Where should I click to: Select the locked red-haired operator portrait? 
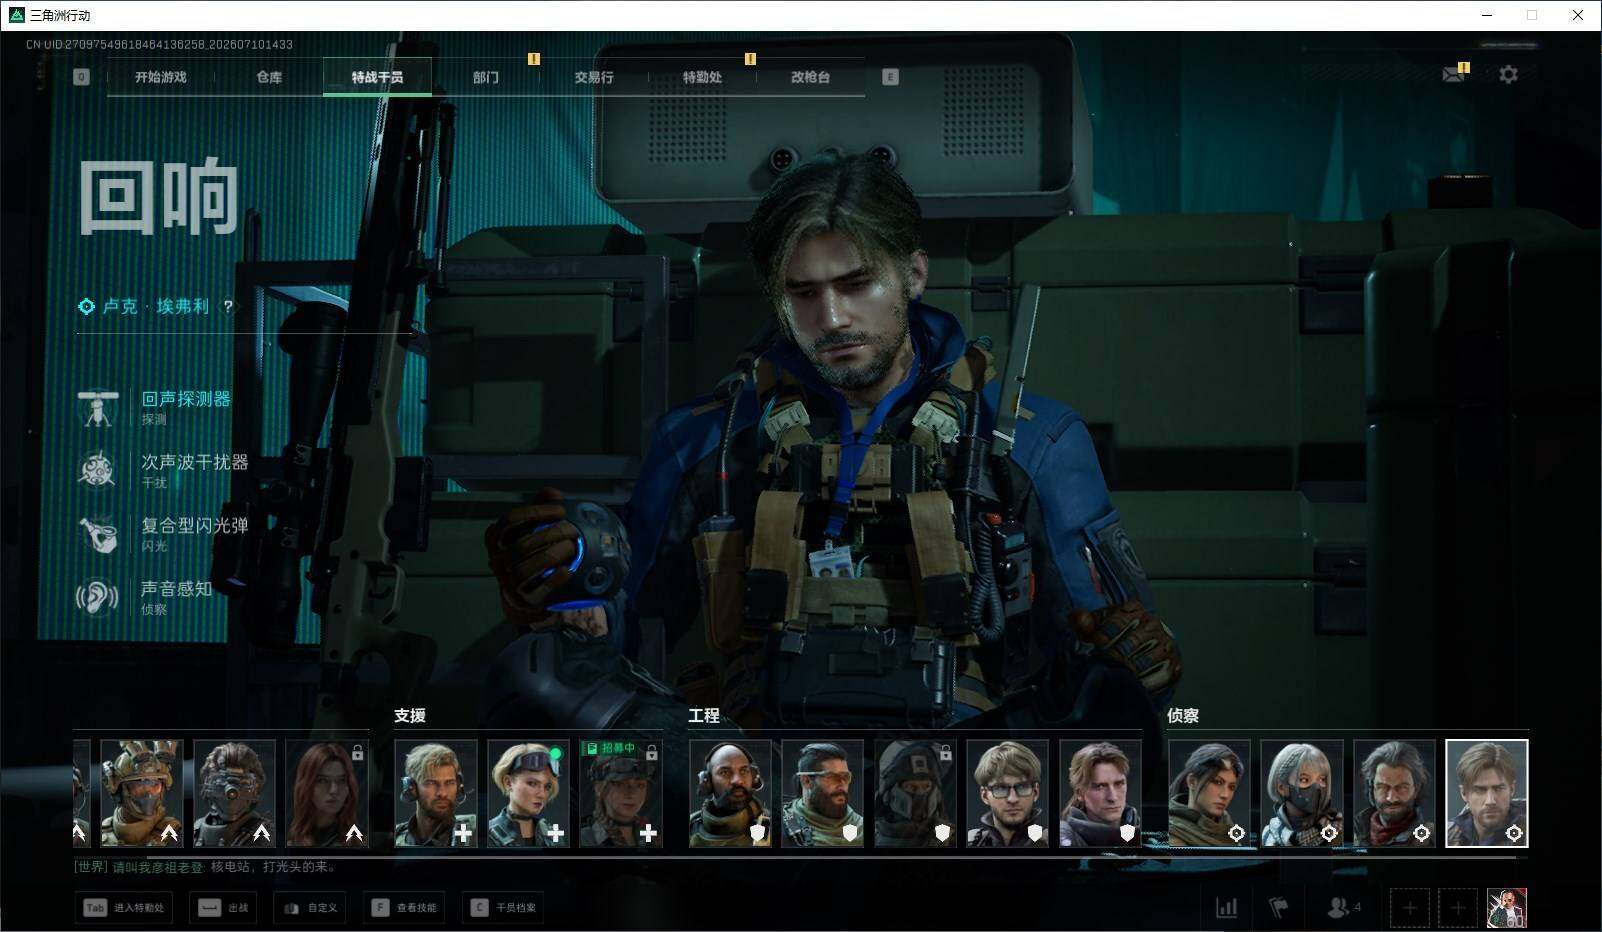coord(327,793)
